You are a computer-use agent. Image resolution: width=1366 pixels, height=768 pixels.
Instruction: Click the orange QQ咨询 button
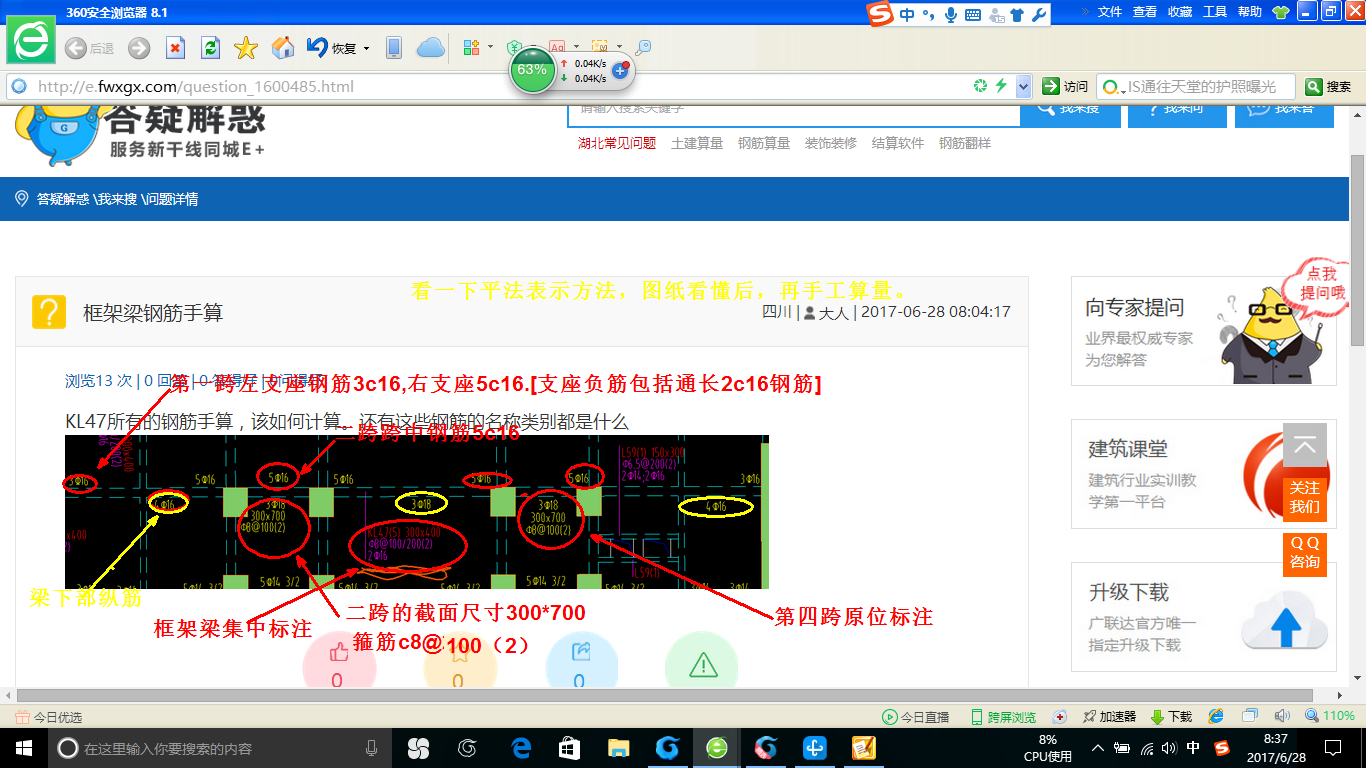coord(1305,552)
